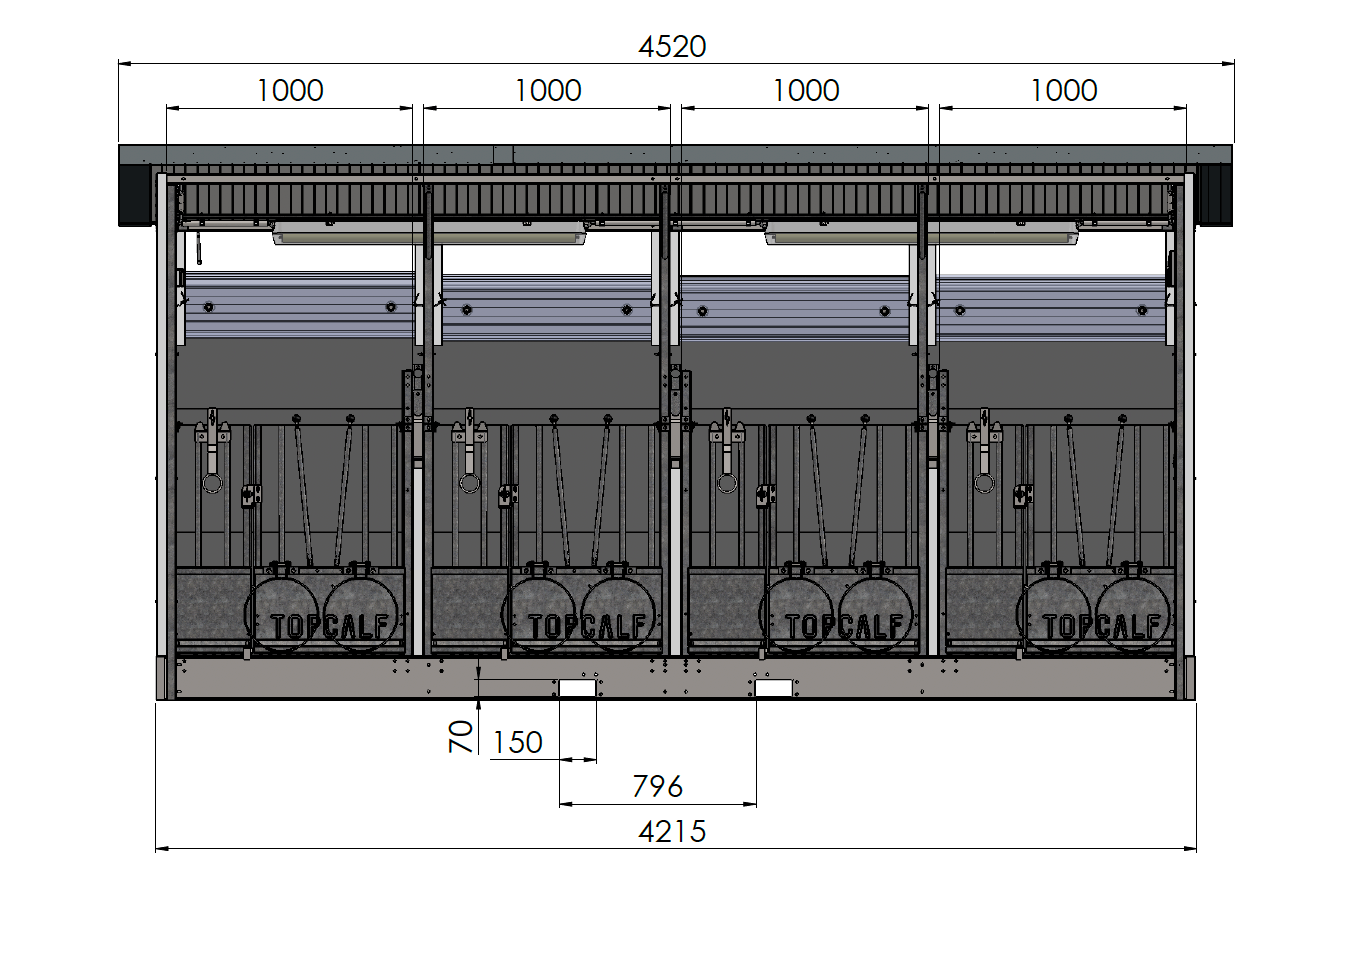Click the TOPCALF logo in third stall

pyautogui.click(x=844, y=626)
